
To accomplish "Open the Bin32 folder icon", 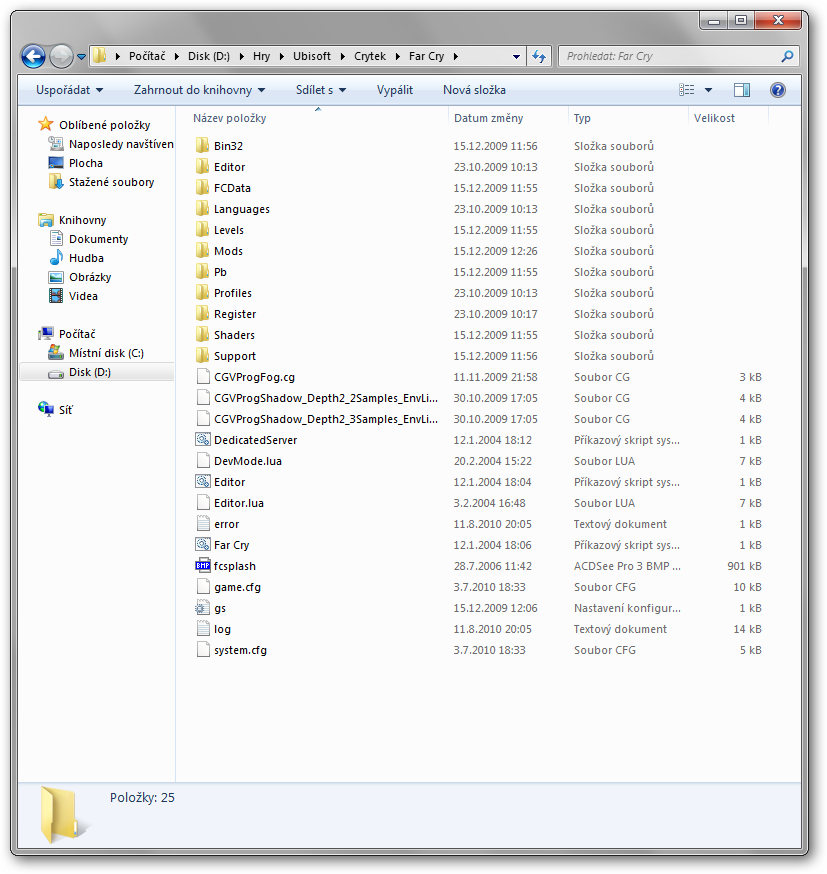I will (203, 146).
